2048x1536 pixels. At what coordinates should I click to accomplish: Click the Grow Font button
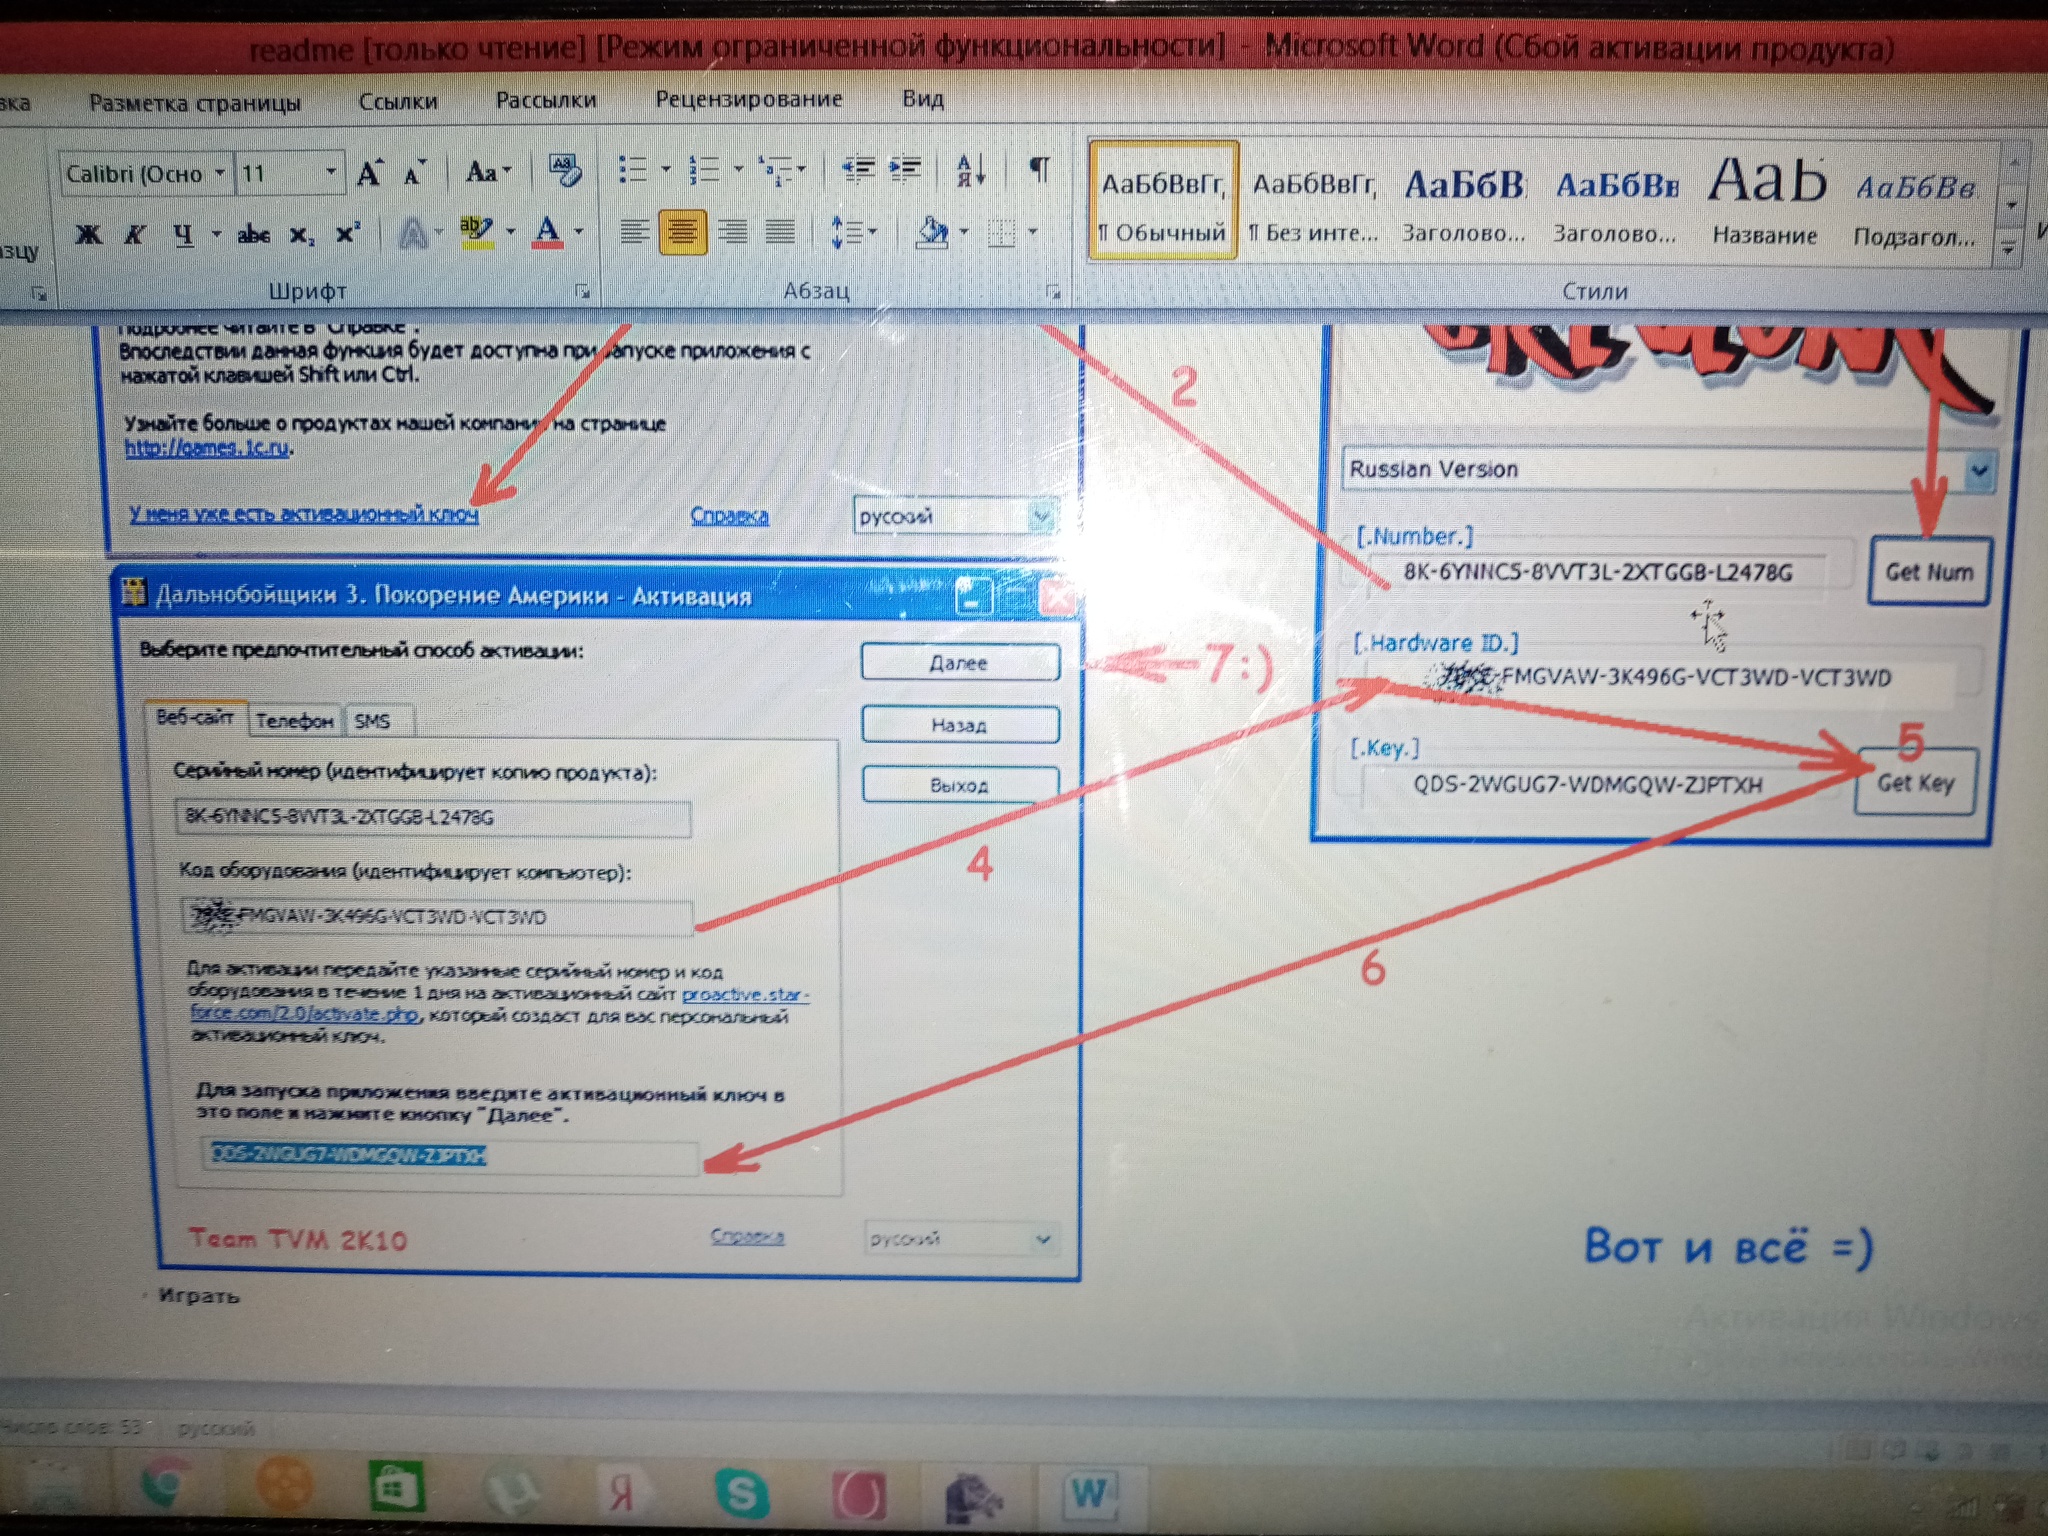click(369, 174)
